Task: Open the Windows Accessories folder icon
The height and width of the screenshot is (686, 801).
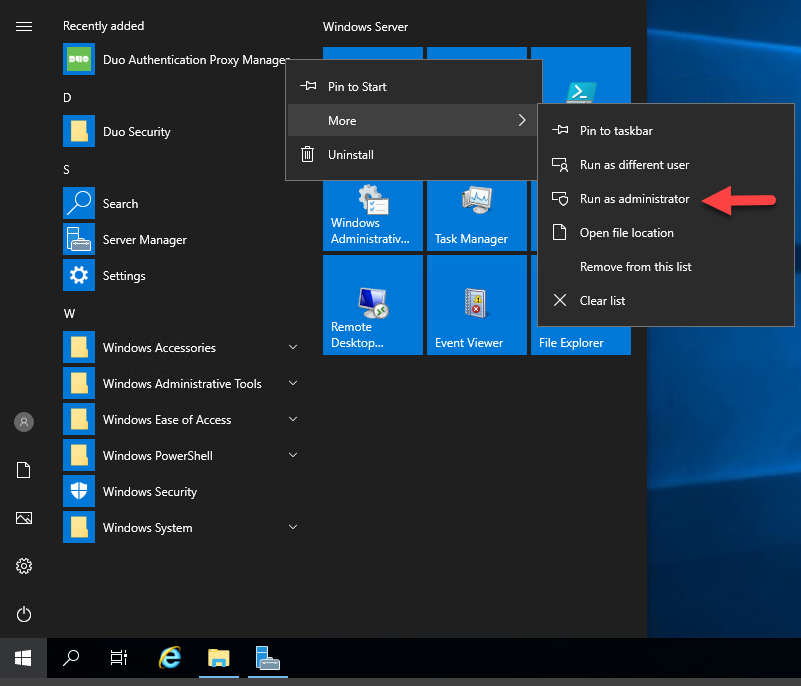Action: [x=79, y=347]
